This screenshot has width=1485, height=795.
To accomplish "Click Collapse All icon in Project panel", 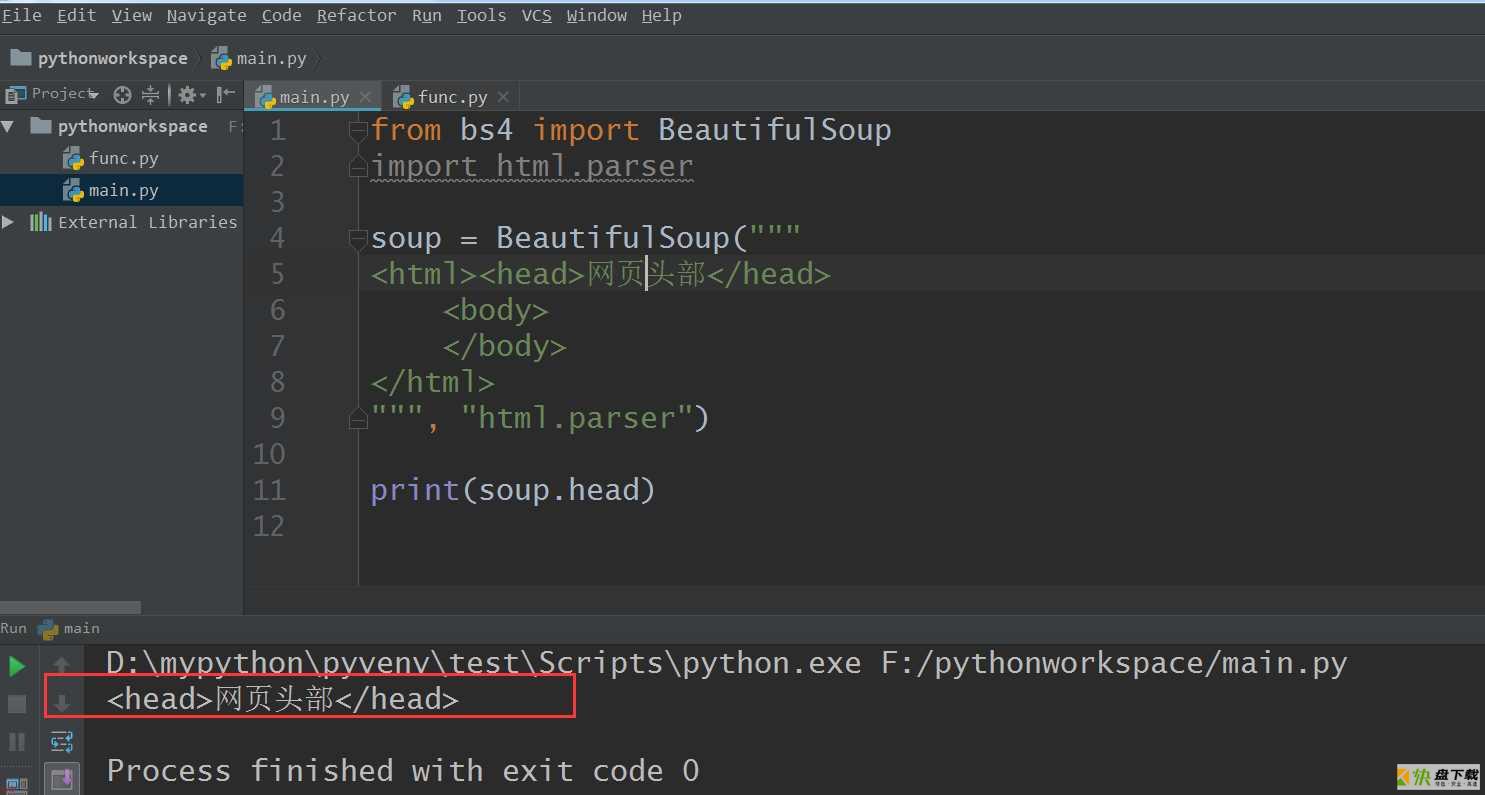I will pos(150,95).
